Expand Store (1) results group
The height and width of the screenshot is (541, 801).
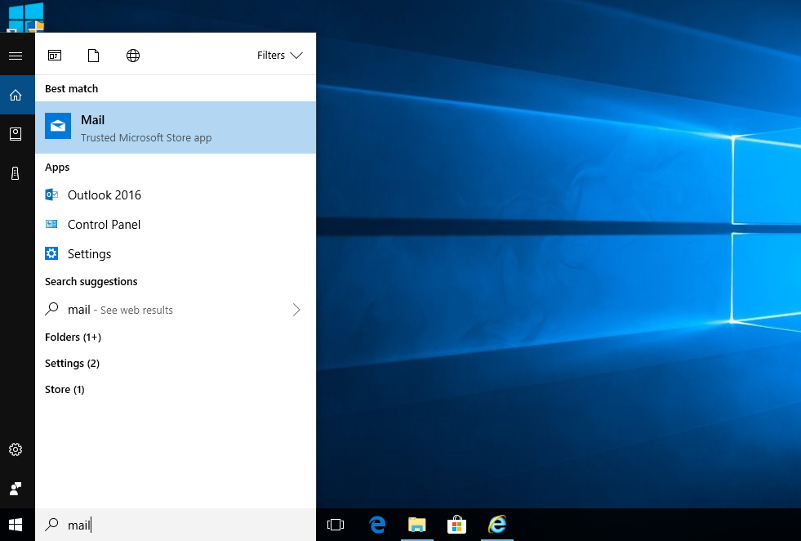64,389
